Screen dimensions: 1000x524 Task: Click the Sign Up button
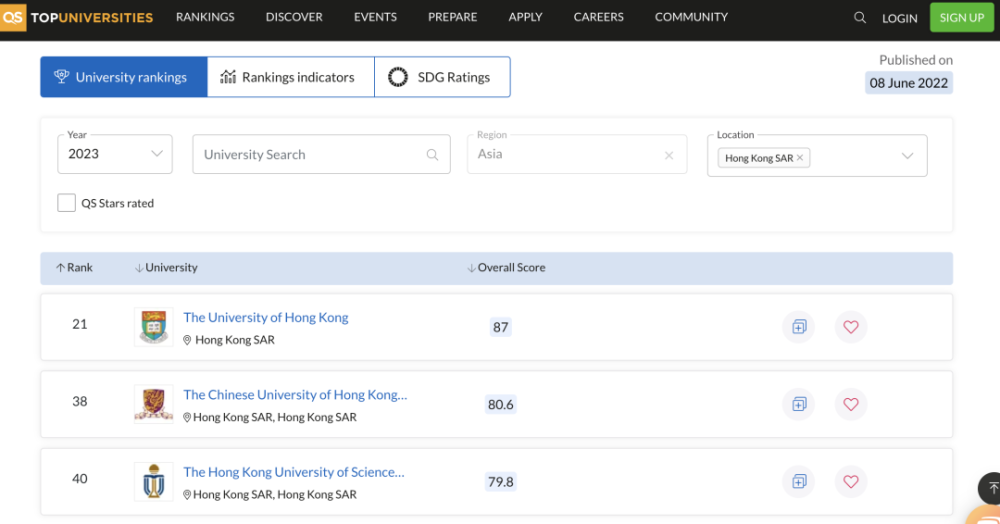point(962,17)
